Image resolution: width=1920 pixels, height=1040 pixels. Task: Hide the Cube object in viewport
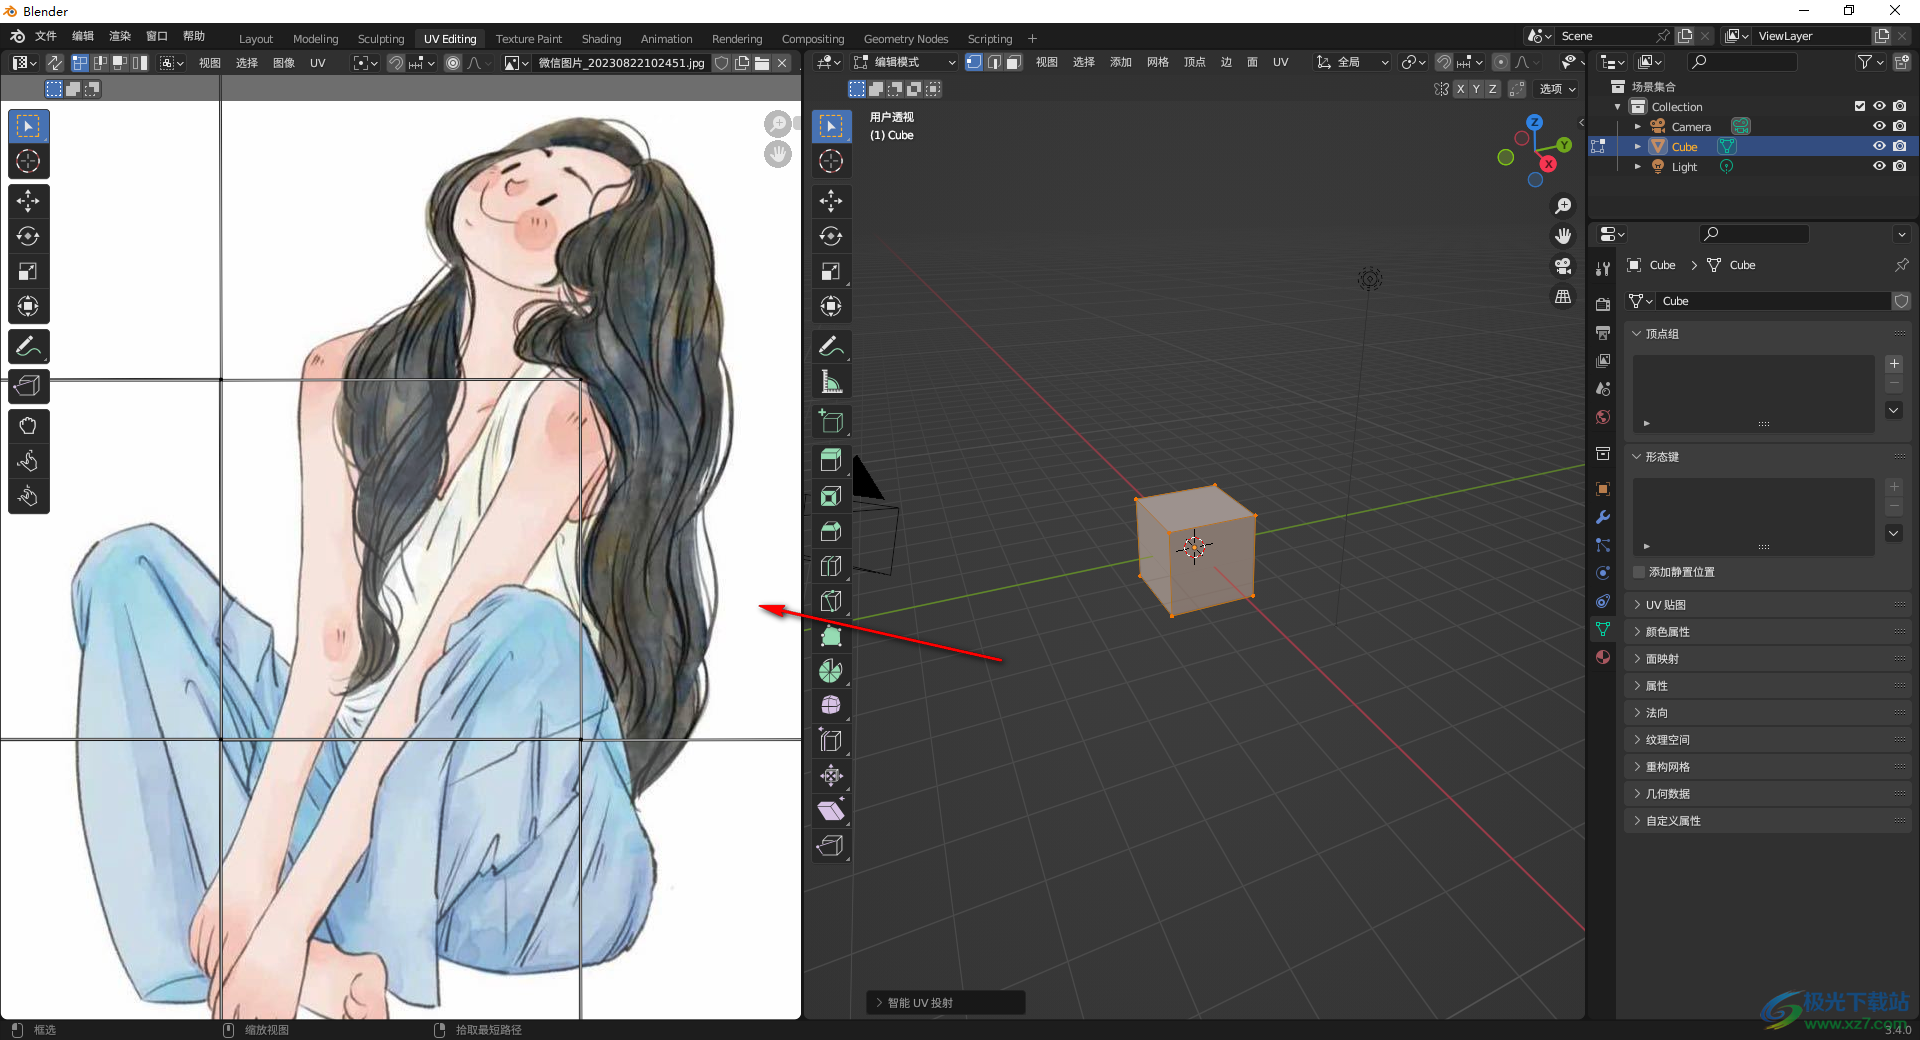tap(1879, 146)
